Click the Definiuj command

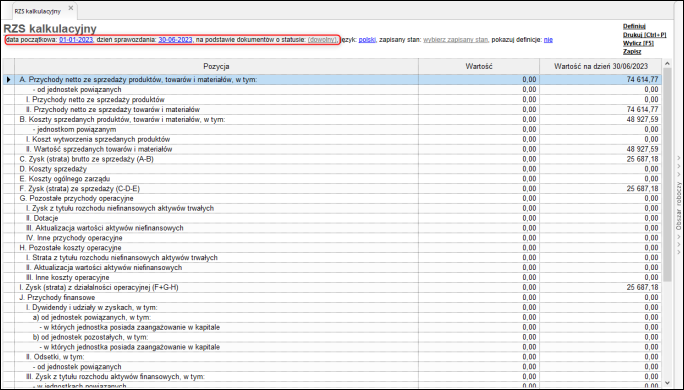(x=634, y=27)
